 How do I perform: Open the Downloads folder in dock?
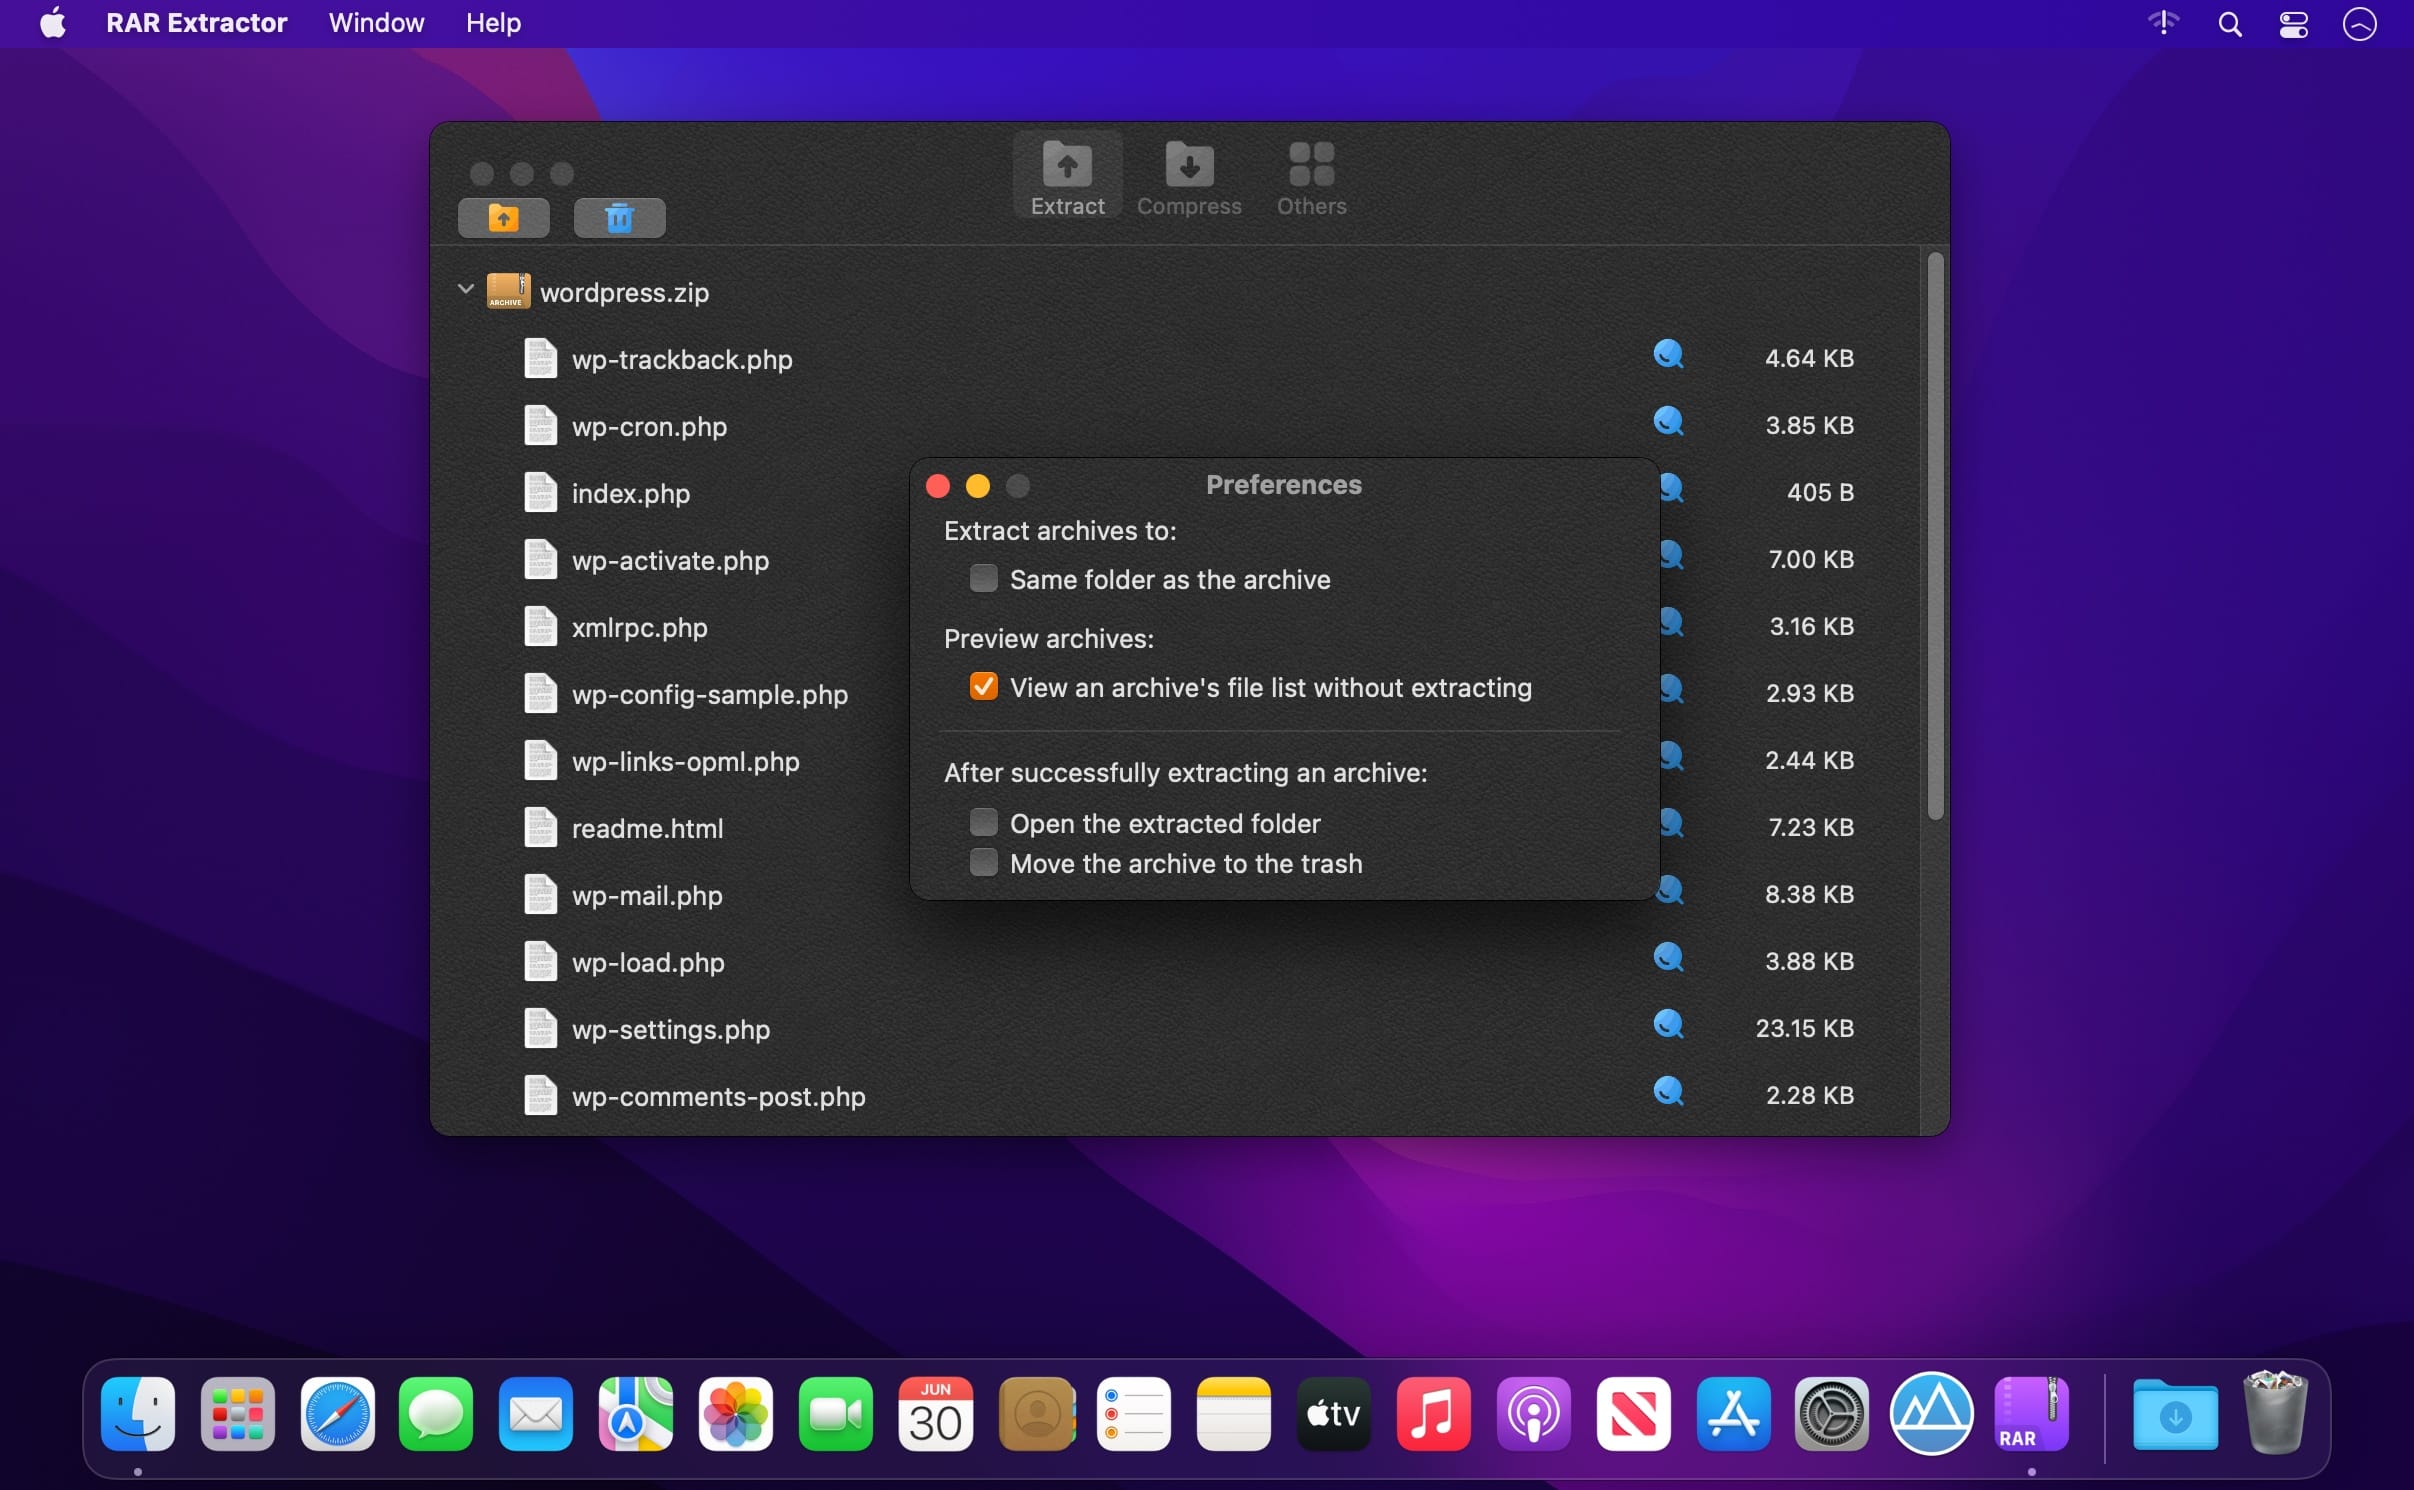2175,1413
